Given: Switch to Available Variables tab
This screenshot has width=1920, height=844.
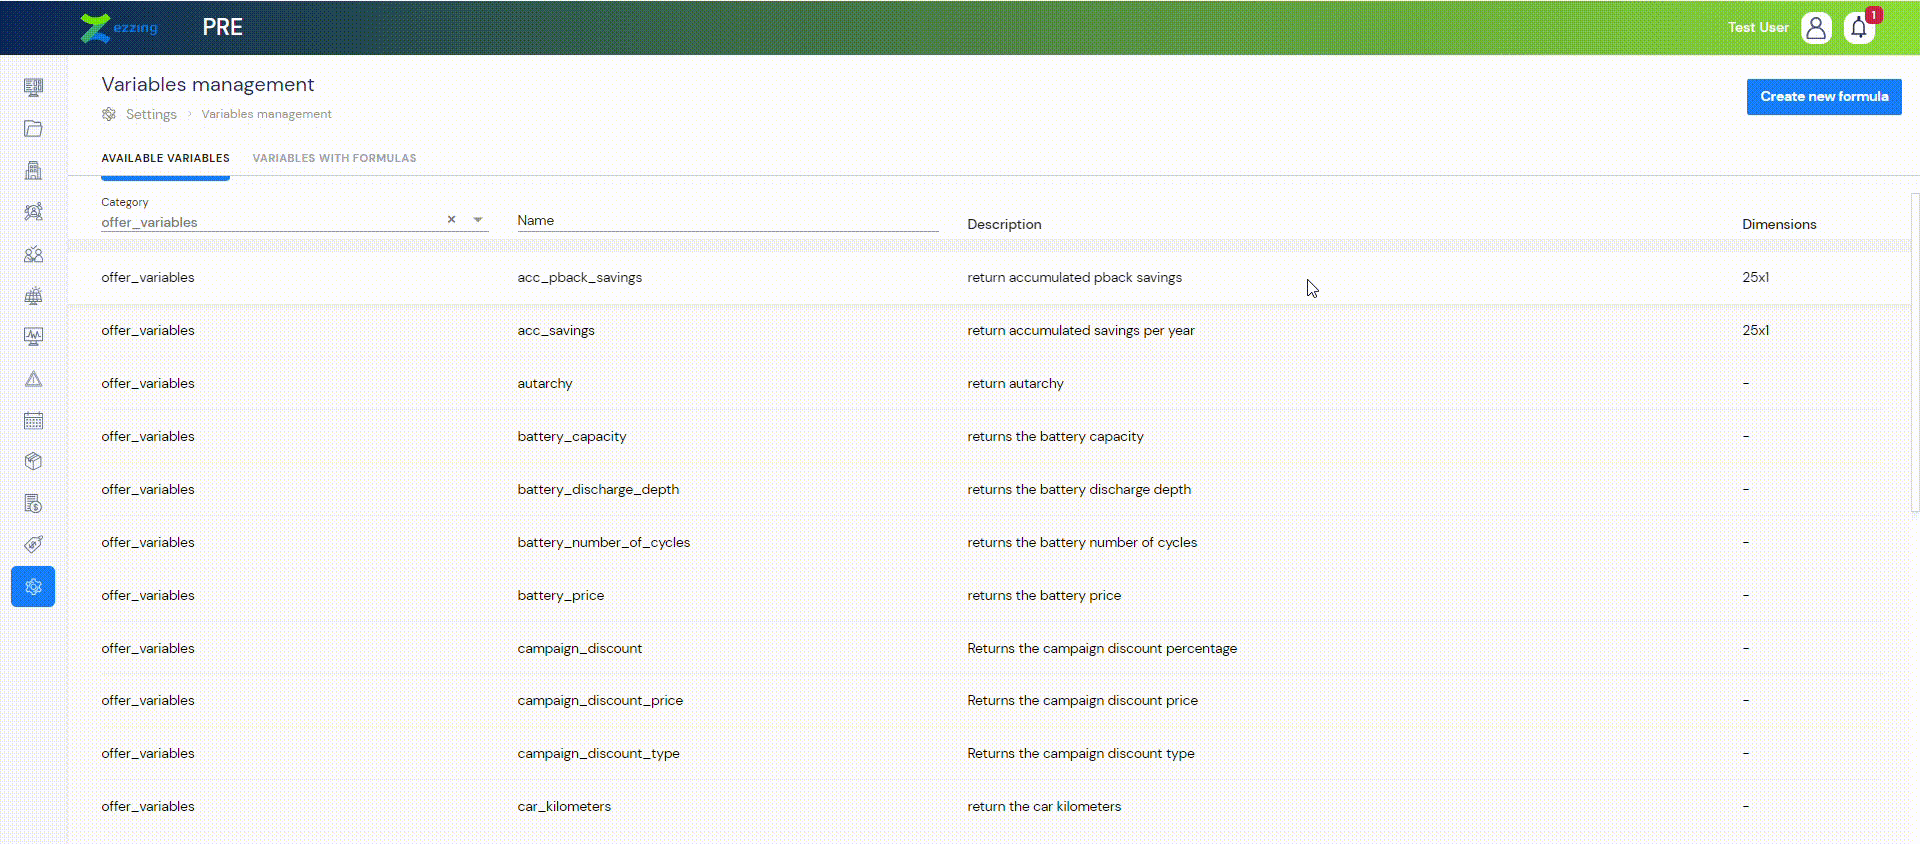Looking at the screenshot, I should [165, 158].
